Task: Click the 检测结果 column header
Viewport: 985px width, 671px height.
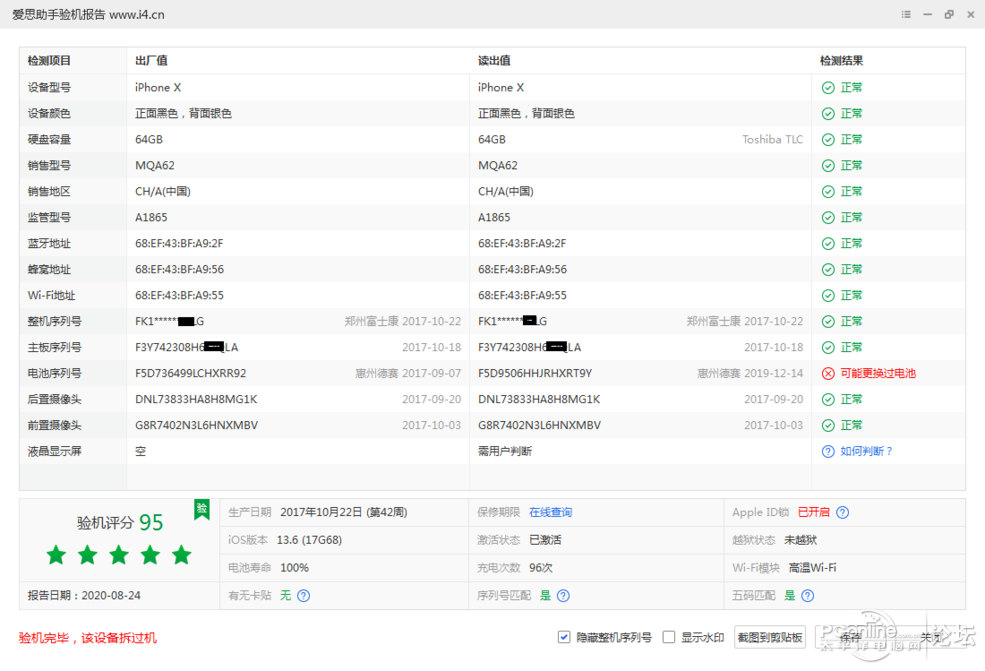Action: [x=841, y=61]
